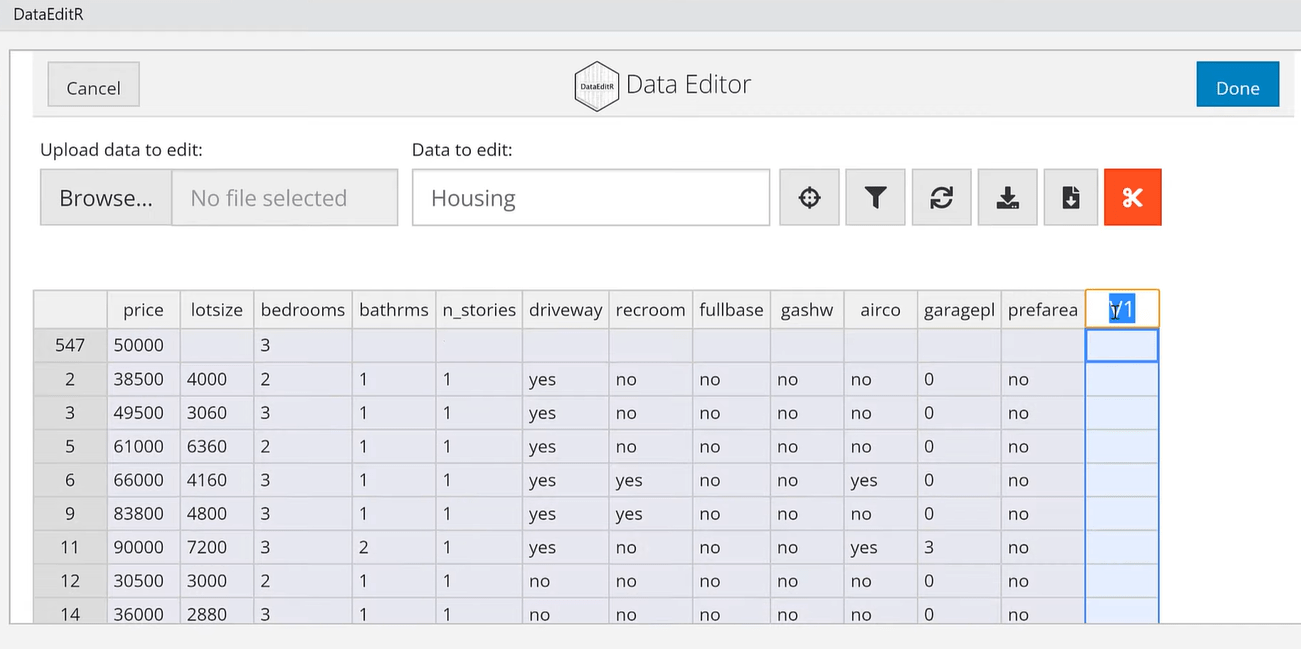This screenshot has width=1301, height=649.
Task: Open the filter rows funnel icon
Action: [x=875, y=197]
